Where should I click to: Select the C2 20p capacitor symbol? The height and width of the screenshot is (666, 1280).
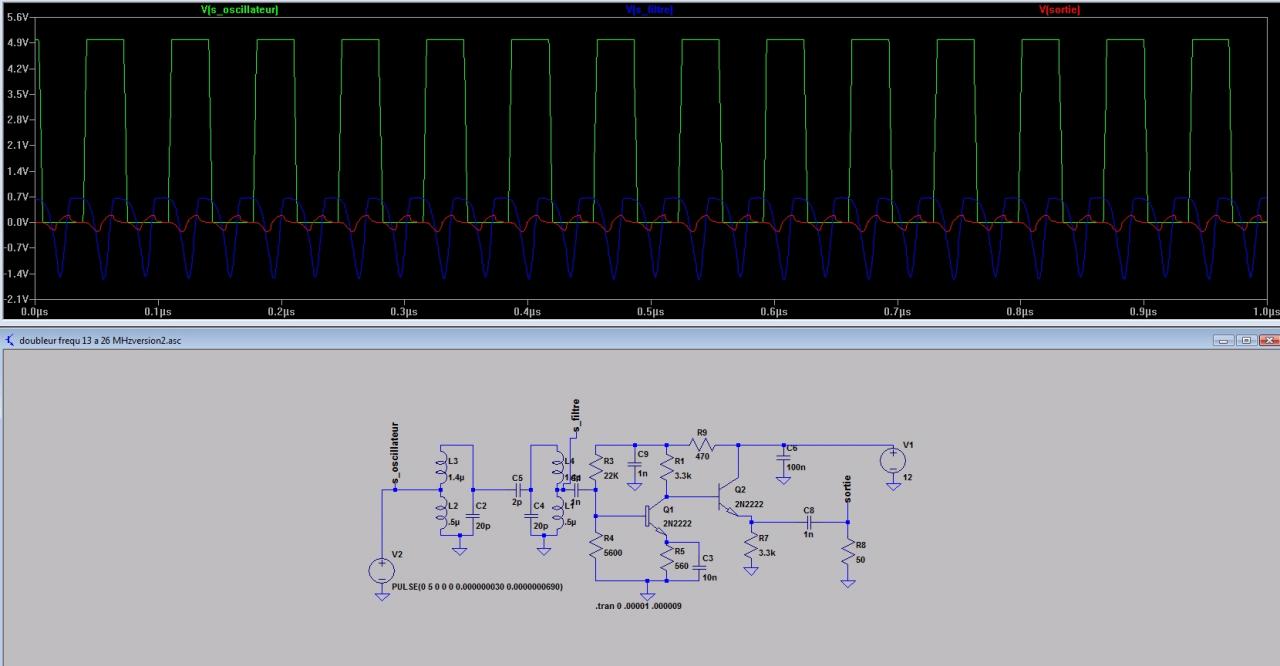coord(473,516)
